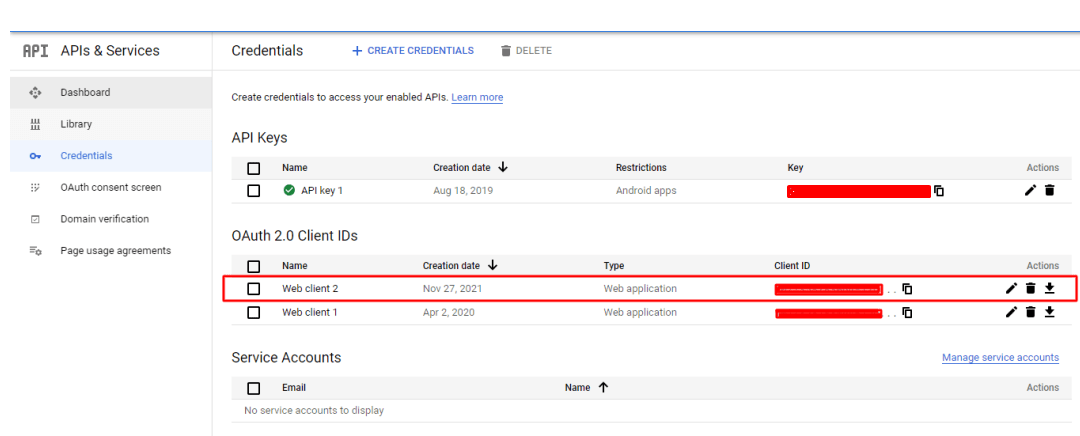Go to Domain verification page
Screen dimensions: 1080x436
(111, 219)
